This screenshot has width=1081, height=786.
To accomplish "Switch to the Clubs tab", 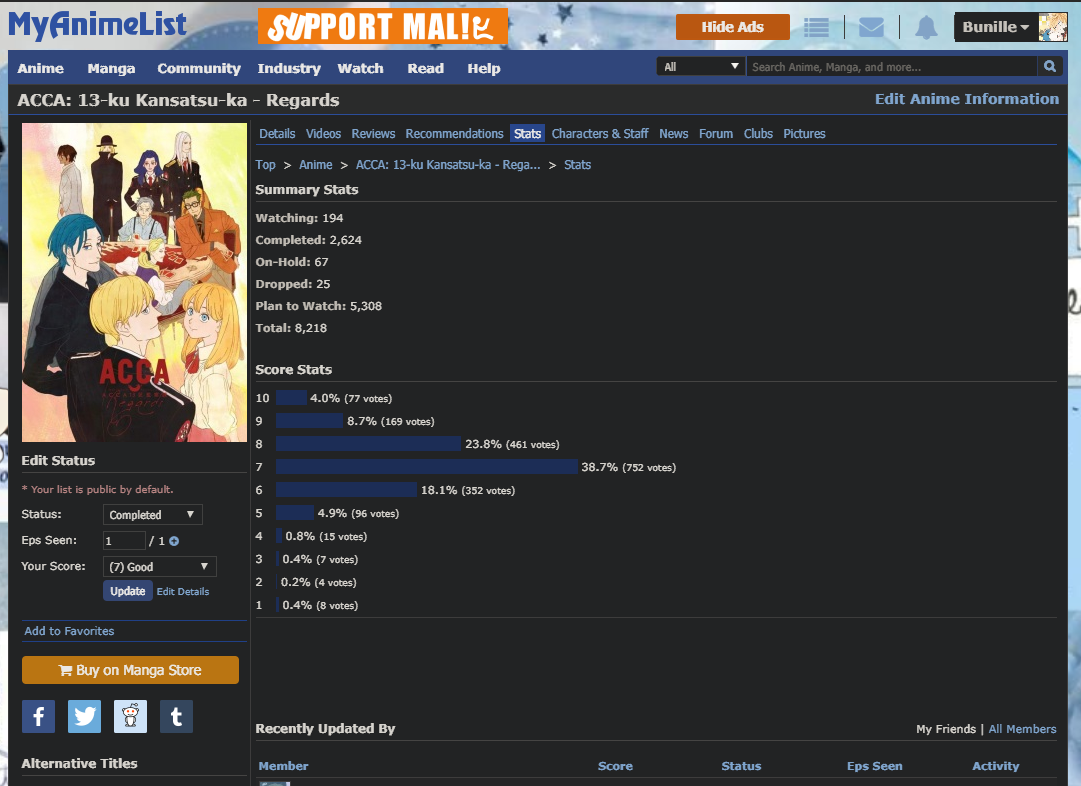I will point(758,134).
